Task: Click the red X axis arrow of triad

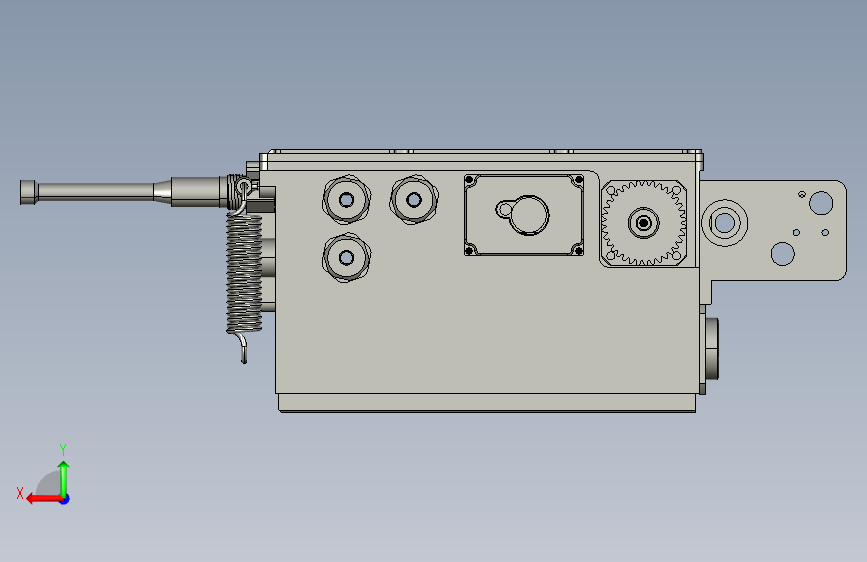Action: (x=43, y=499)
